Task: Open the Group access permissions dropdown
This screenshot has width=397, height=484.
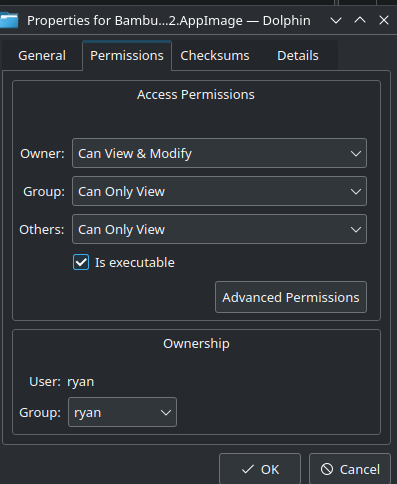Action: [x=219, y=191]
